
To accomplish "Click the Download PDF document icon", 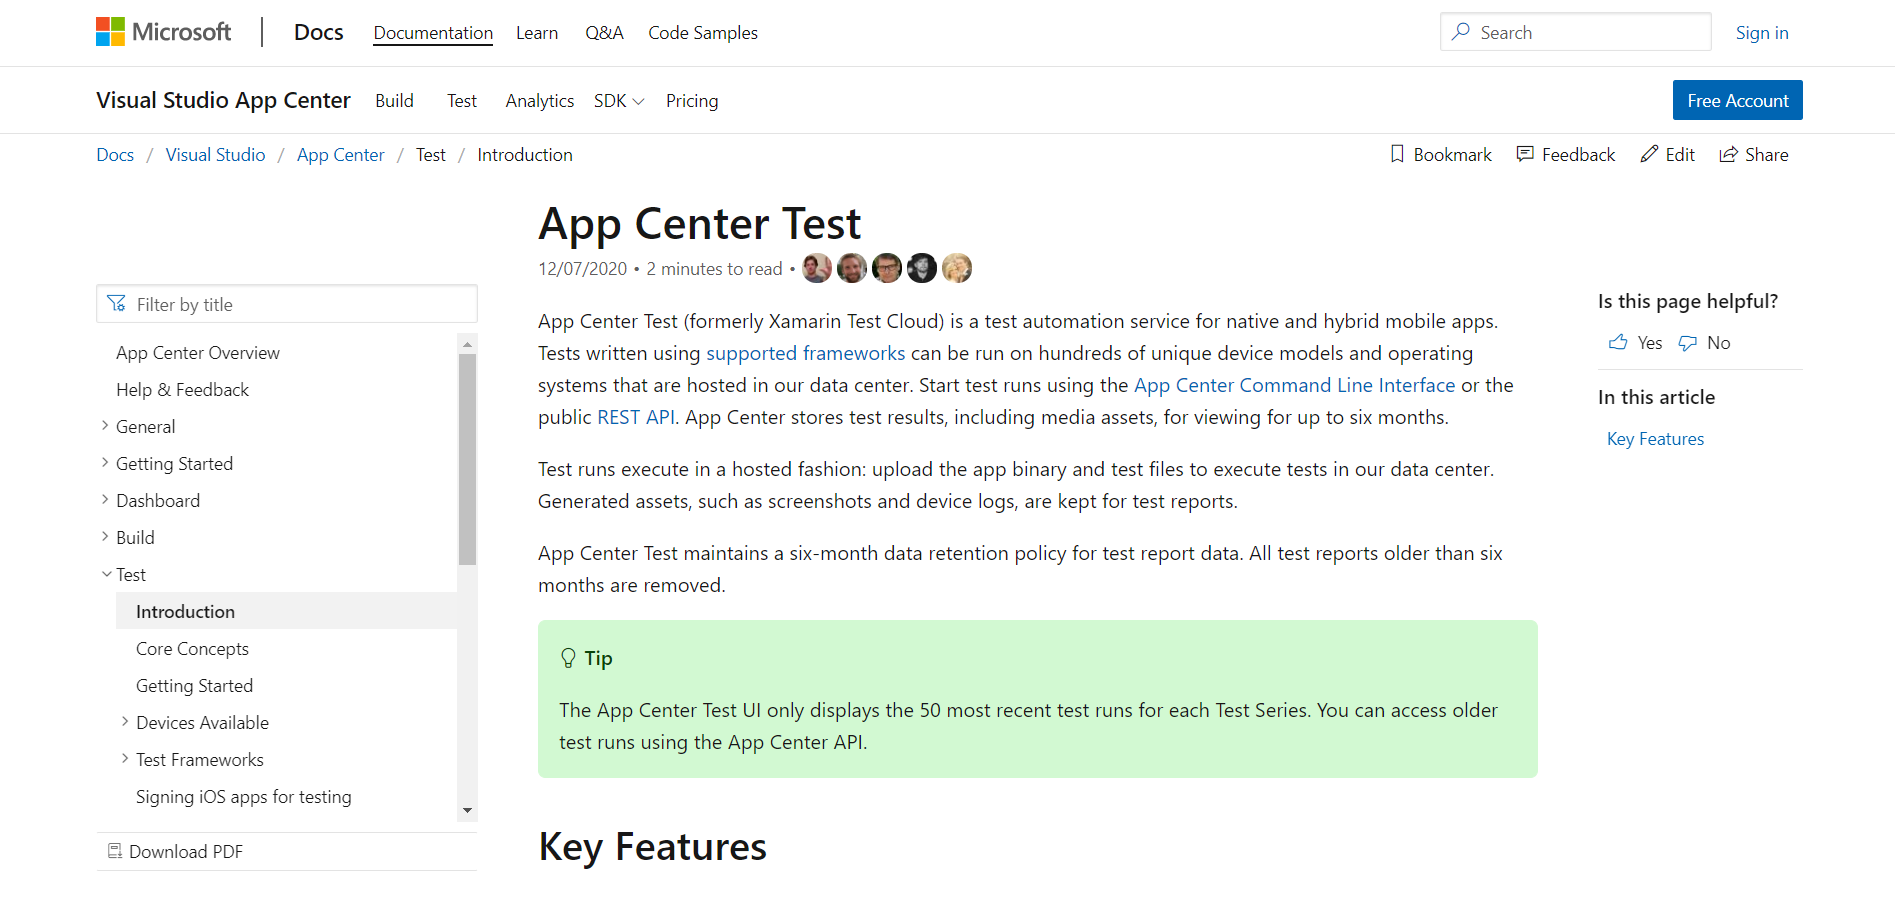I will pos(115,851).
